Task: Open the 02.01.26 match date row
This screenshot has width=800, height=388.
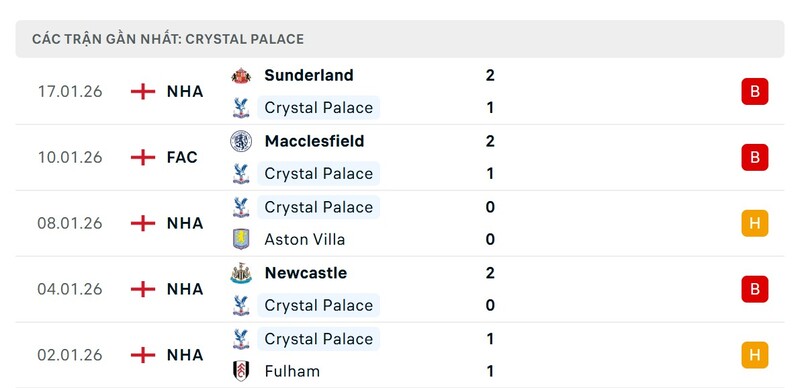Action: [x=400, y=355]
